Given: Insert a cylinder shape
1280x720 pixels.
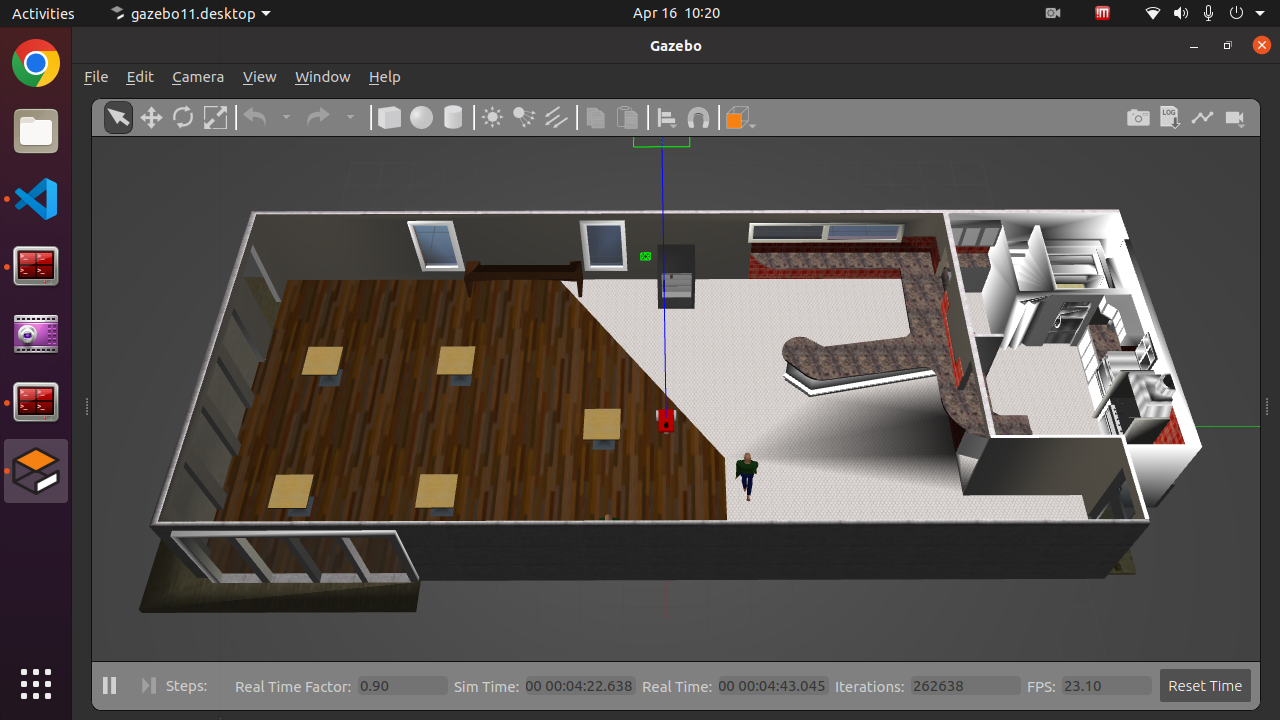Looking at the screenshot, I should 453,118.
